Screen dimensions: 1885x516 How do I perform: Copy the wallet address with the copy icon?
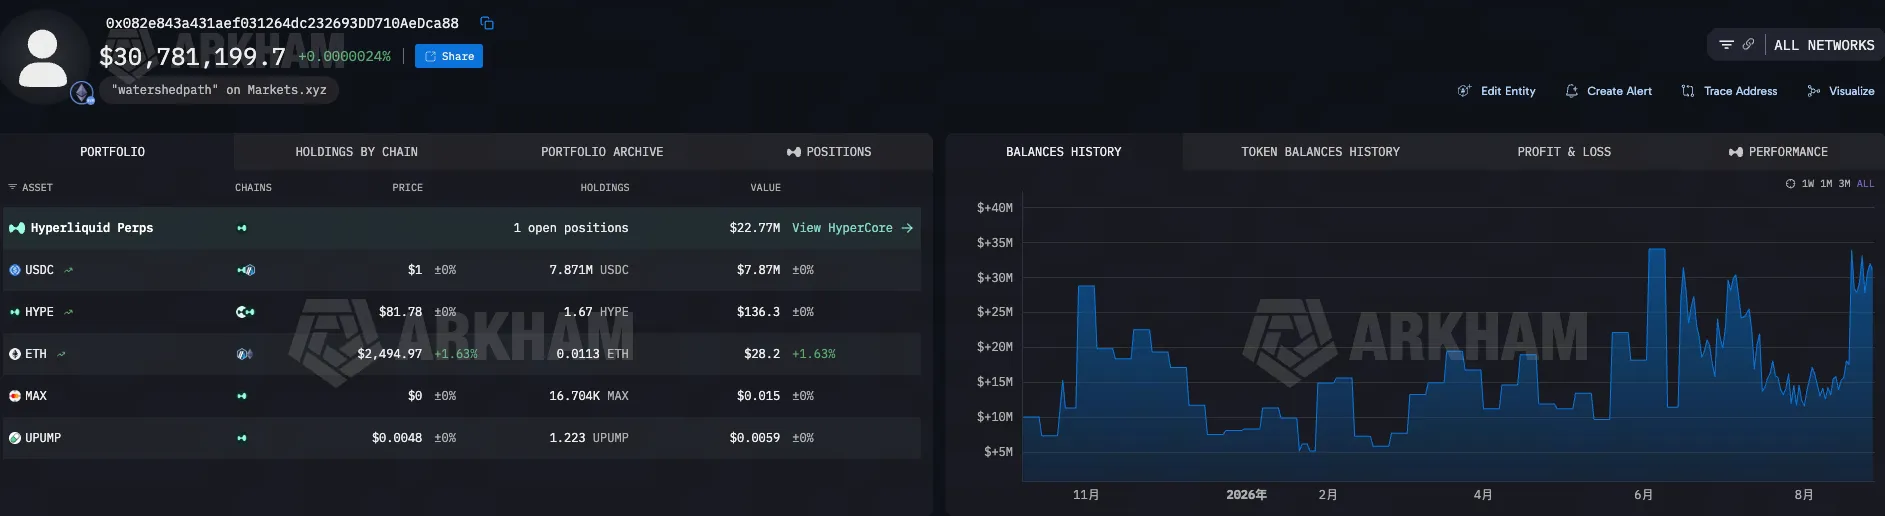coord(487,23)
